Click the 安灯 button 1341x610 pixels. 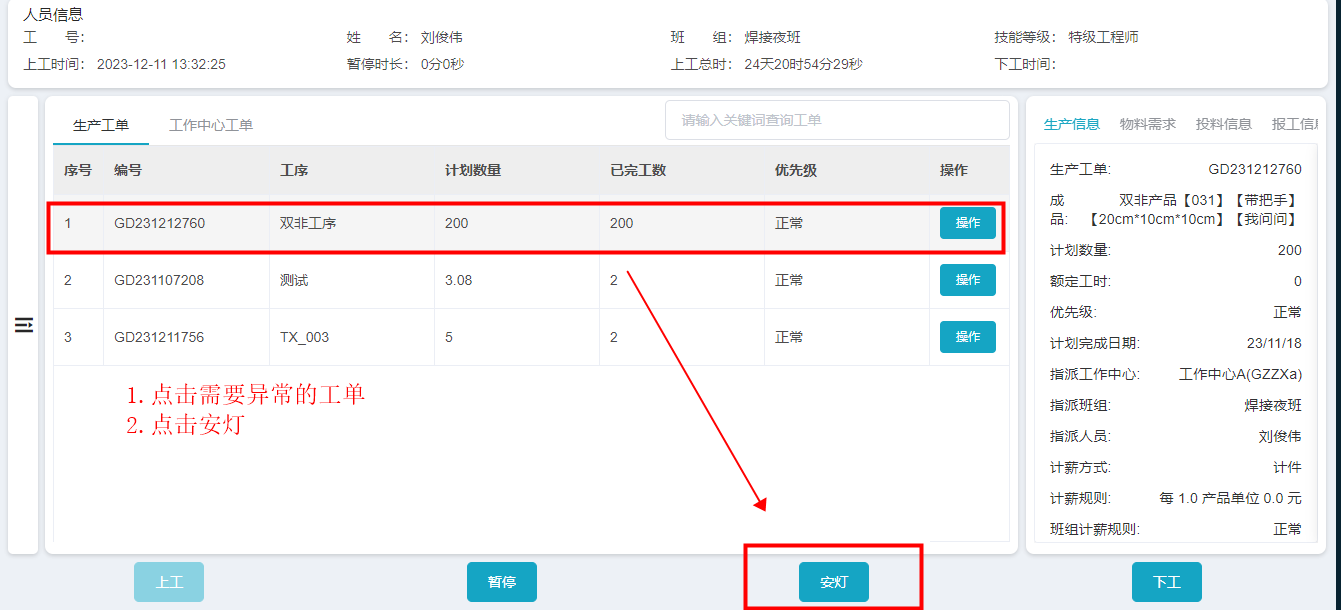pos(833,582)
